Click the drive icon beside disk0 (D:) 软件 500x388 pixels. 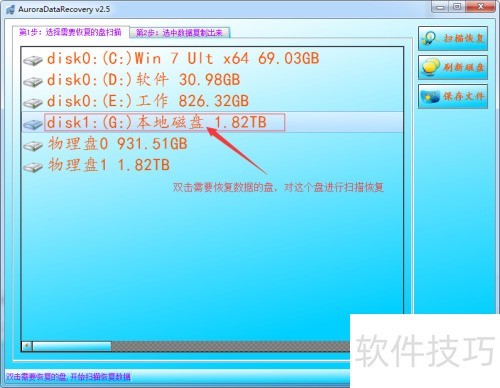tap(33, 81)
